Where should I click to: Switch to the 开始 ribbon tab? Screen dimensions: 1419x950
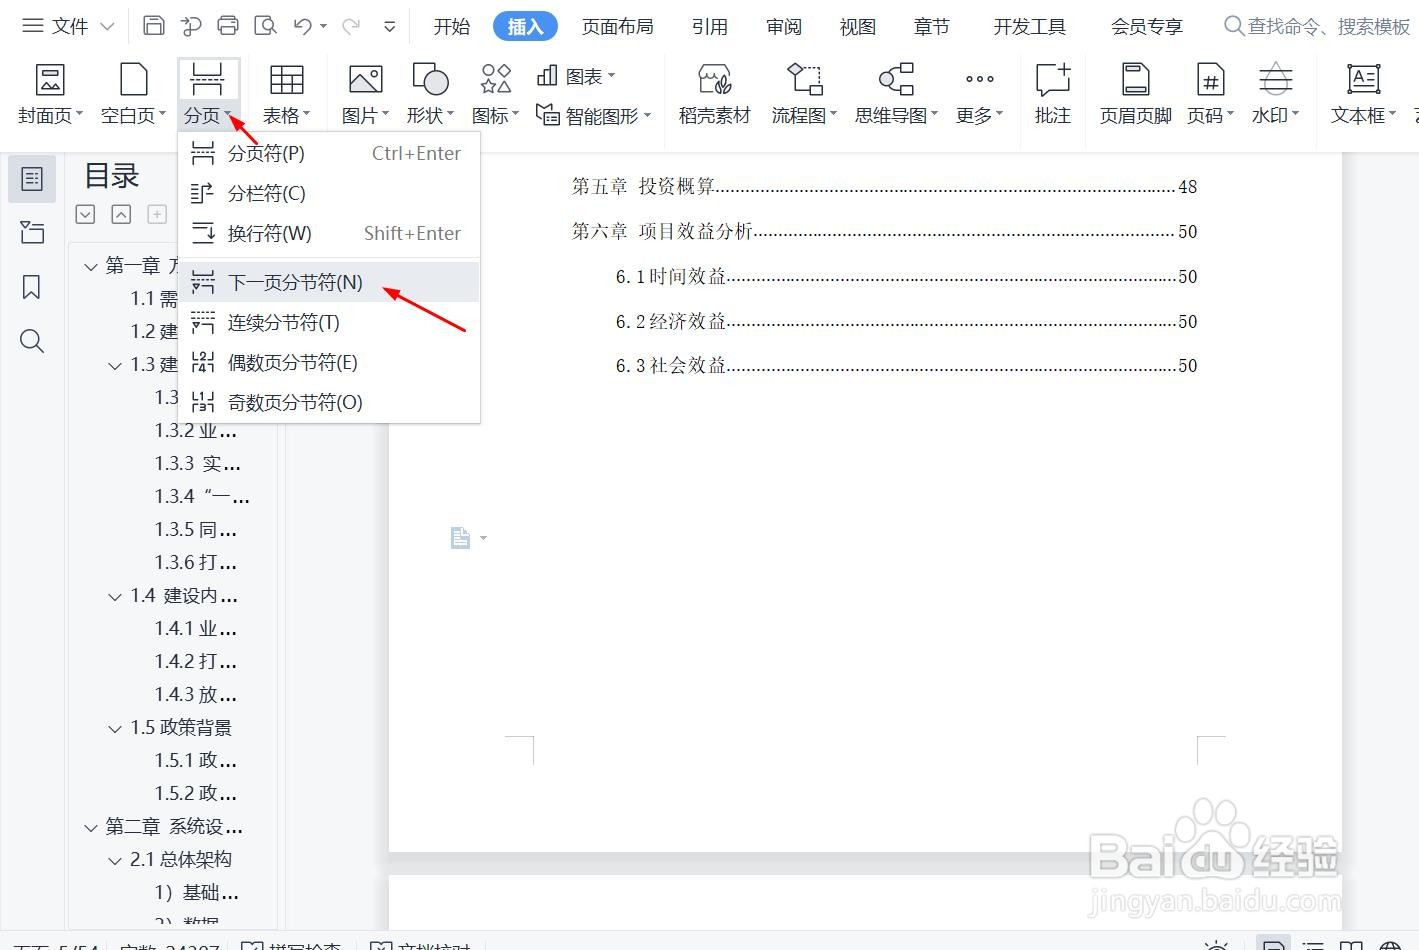(451, 26)
